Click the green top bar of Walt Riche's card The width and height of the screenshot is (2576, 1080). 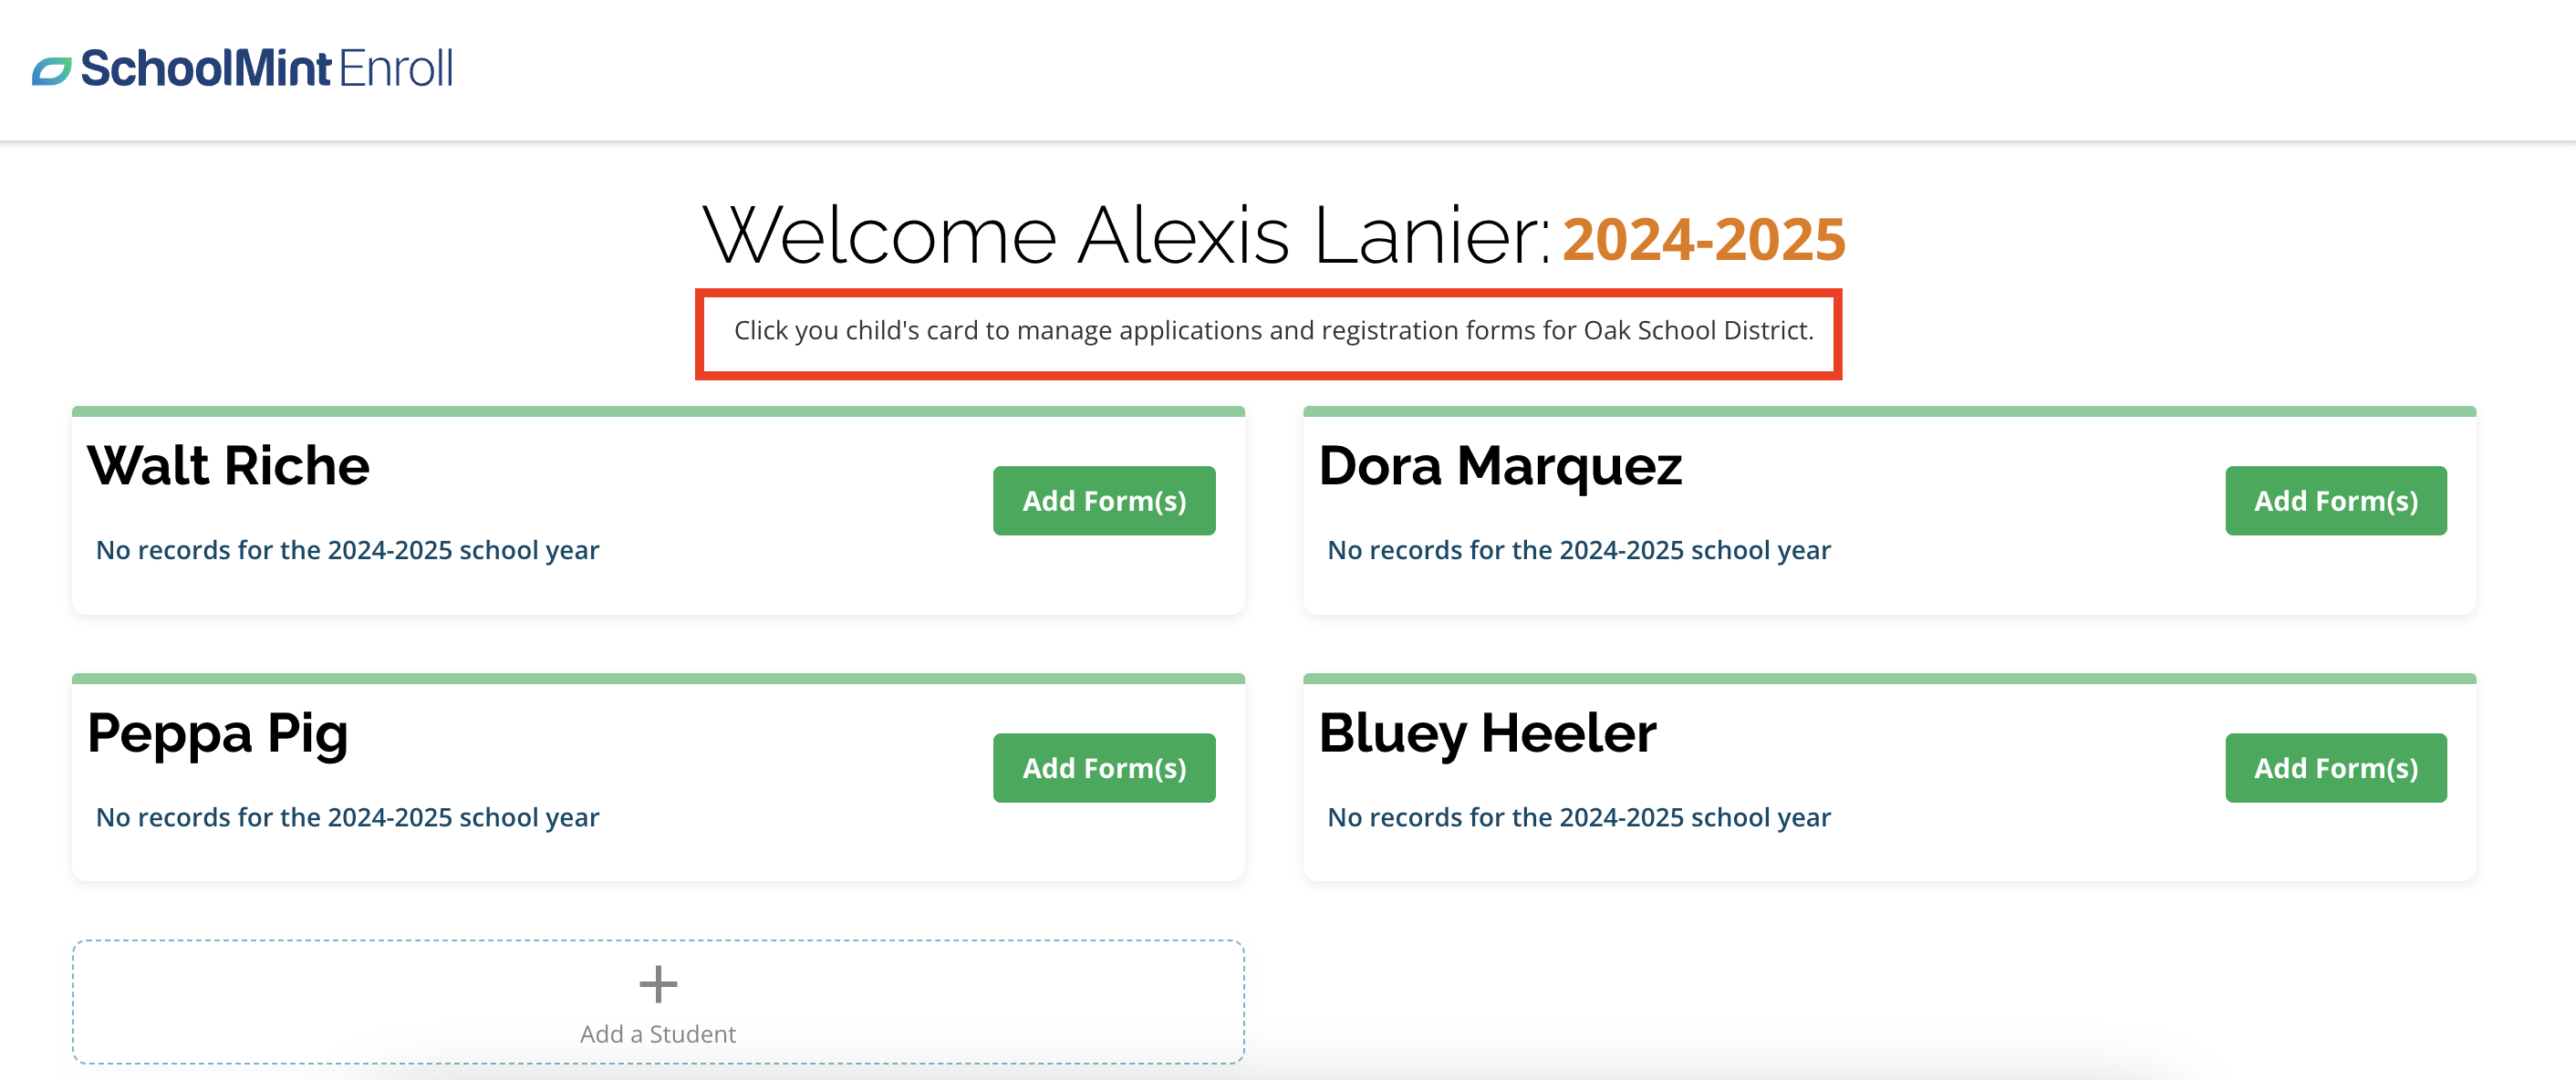[658, 411]
